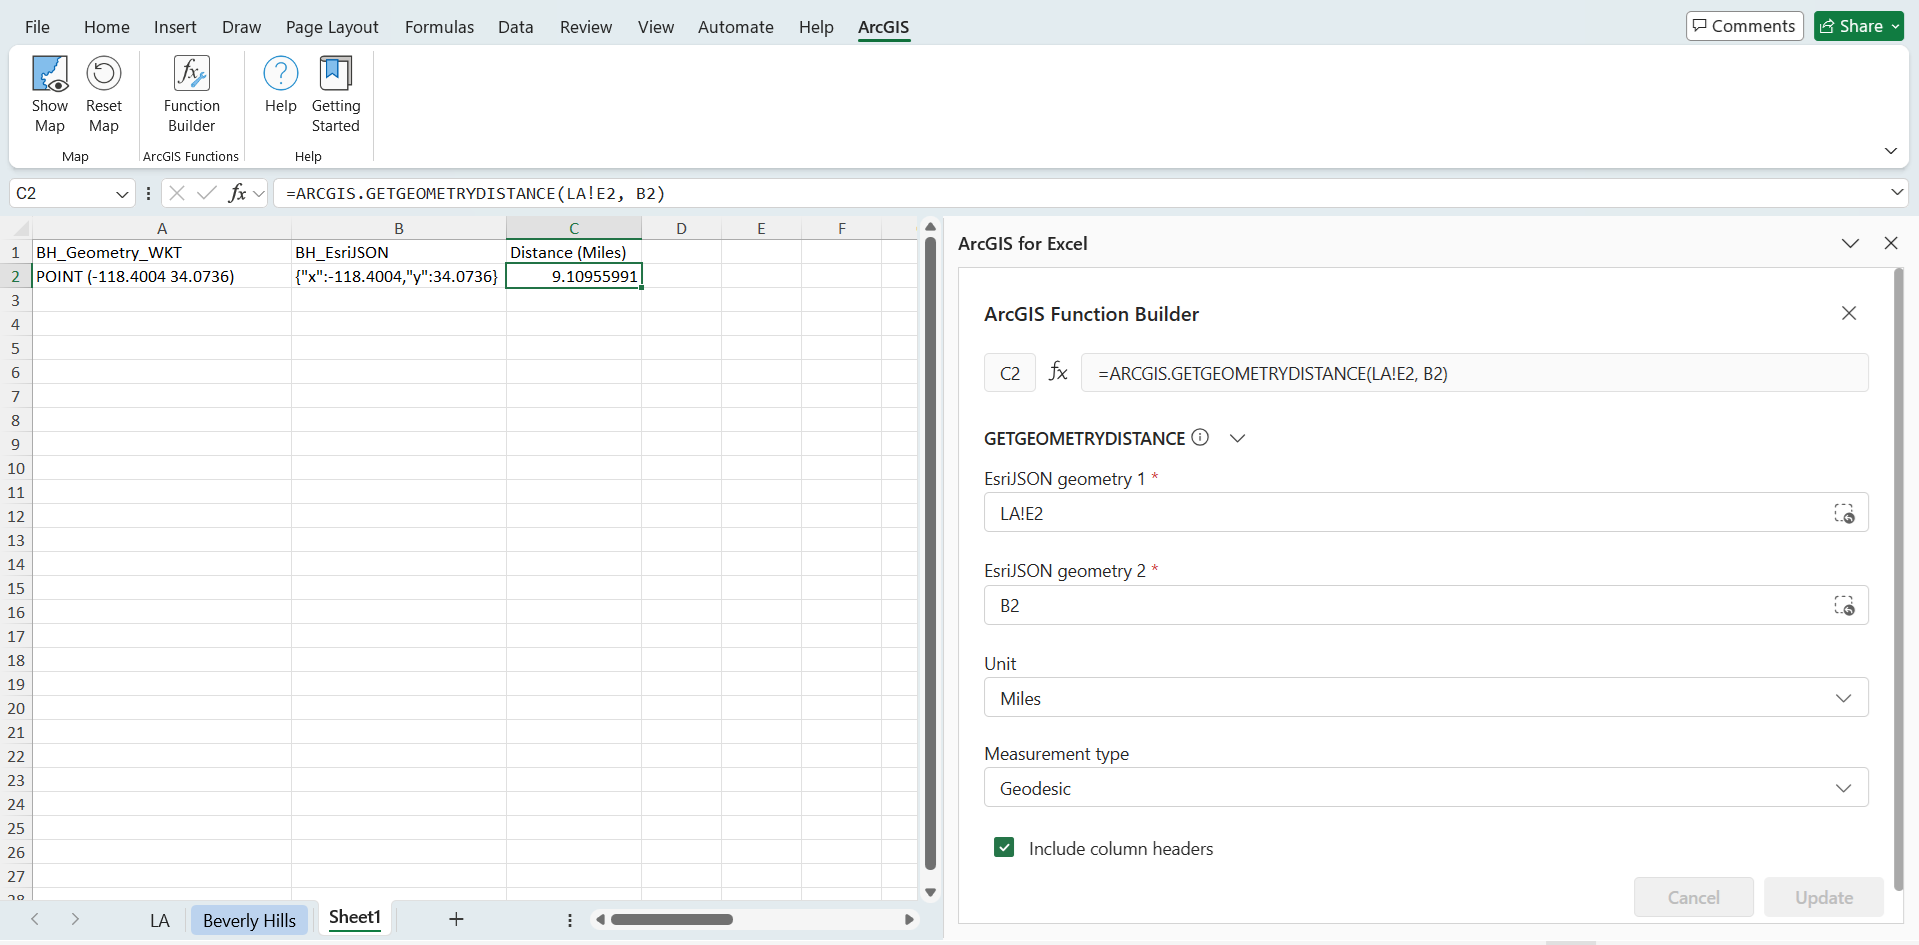Switch to the Beverly Hills sheet tab
The image size is (1919, 945).
coord(249,920)
